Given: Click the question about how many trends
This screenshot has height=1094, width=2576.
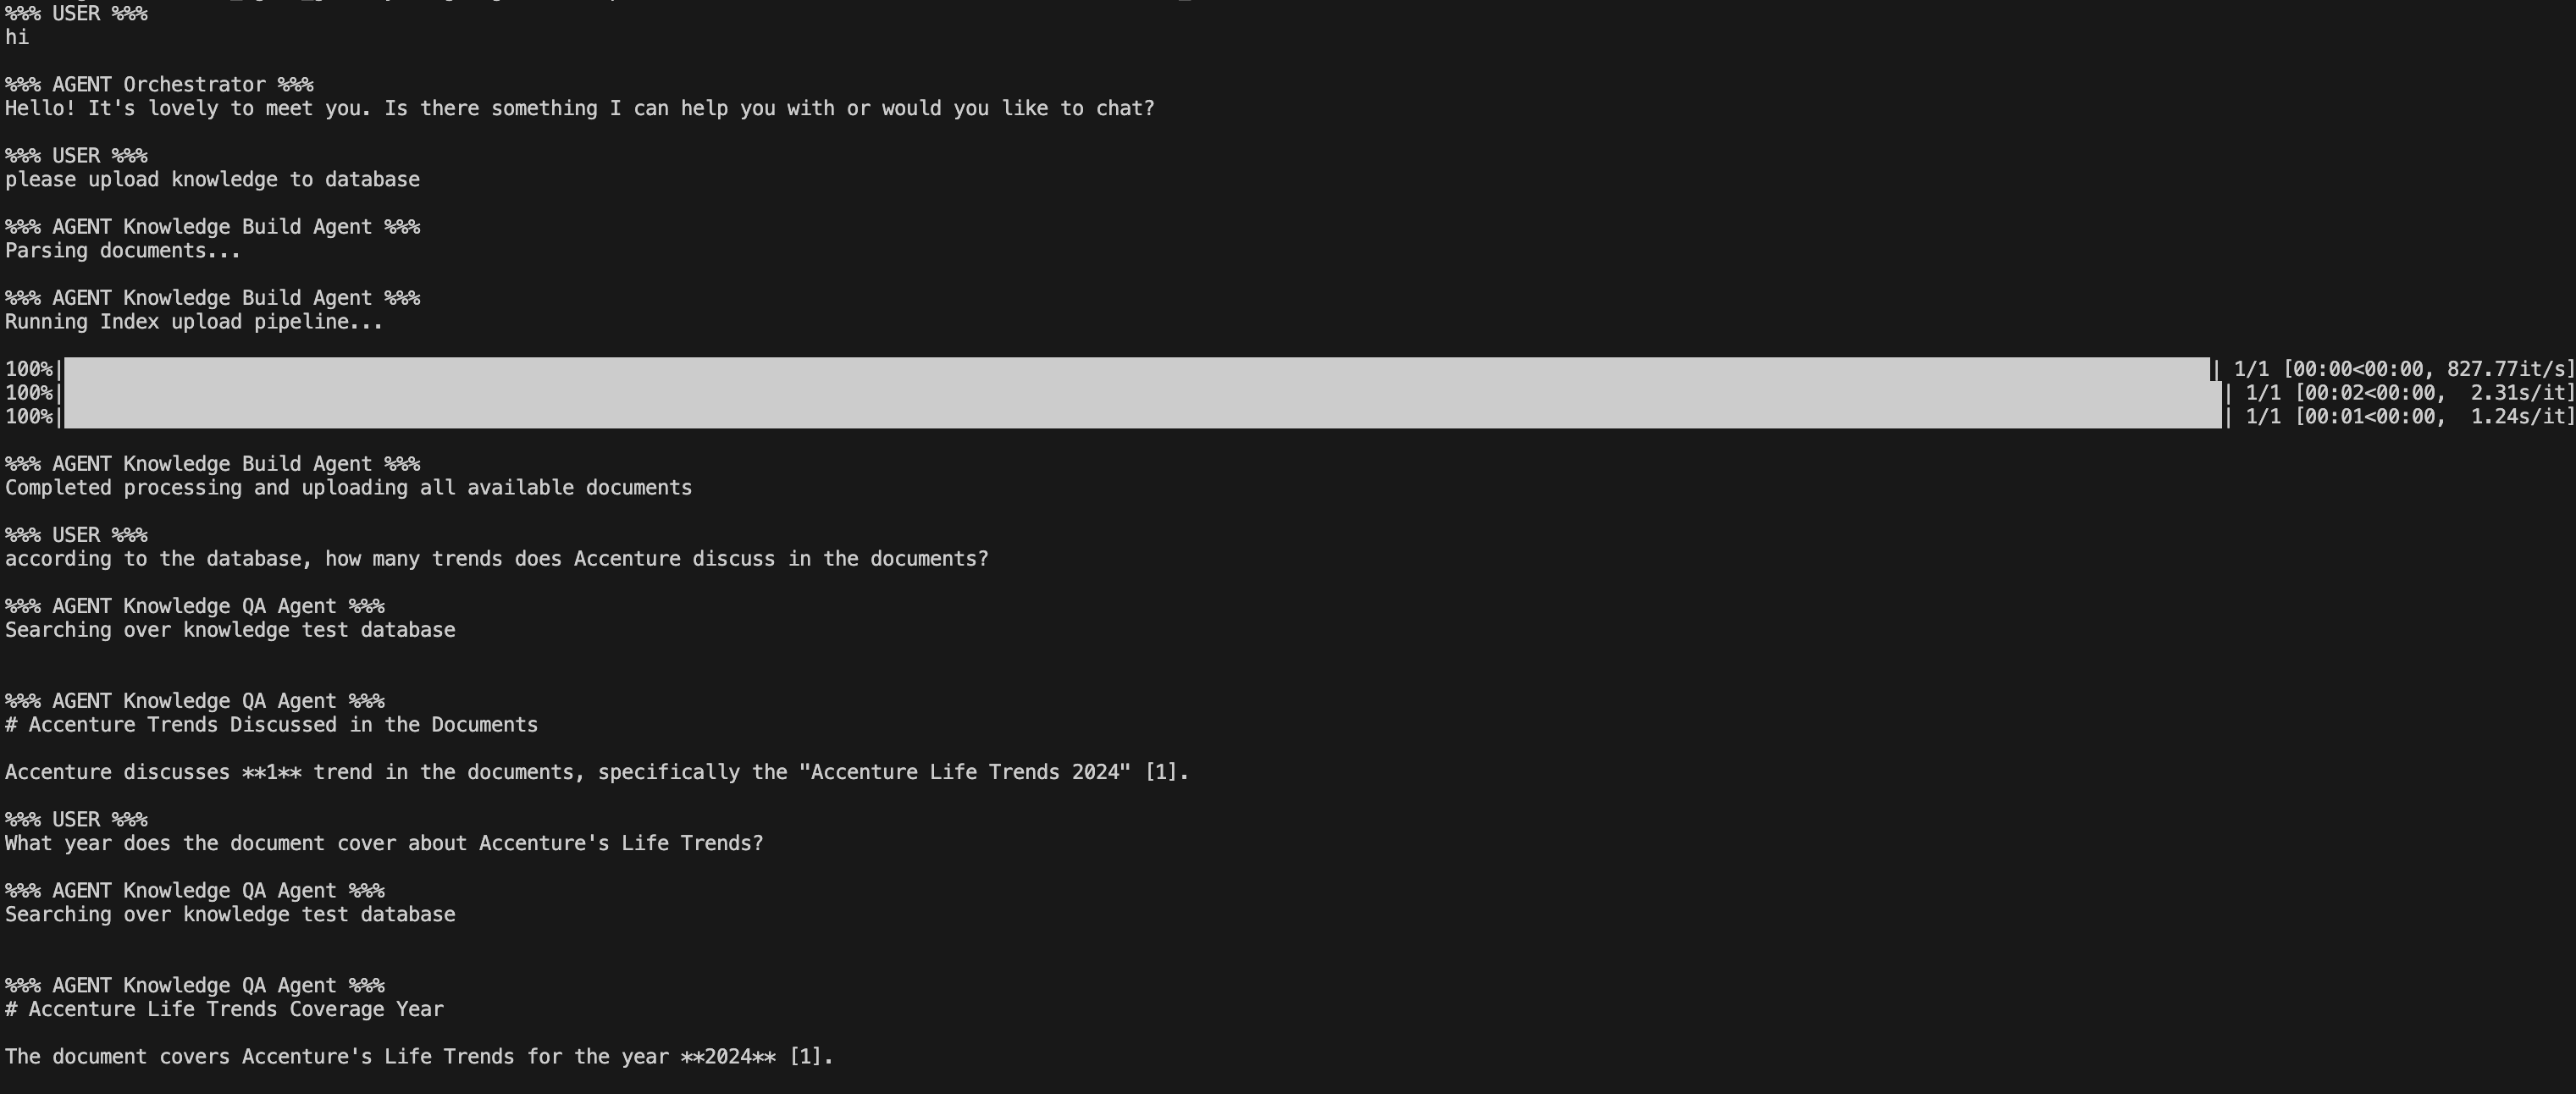Looking at the screenshot, I should (x=496, y=559).
